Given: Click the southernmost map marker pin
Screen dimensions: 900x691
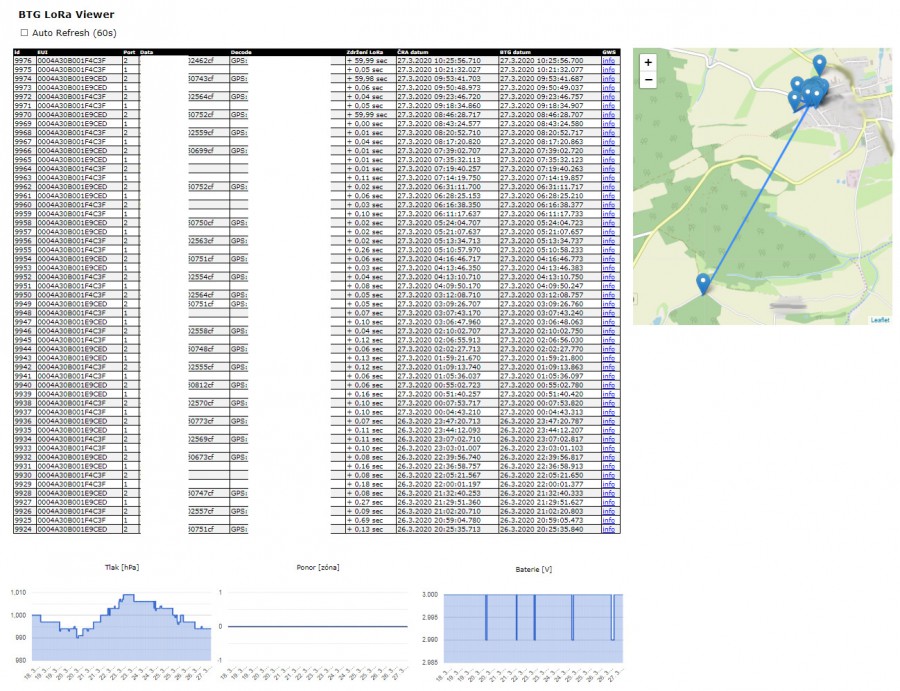Looking at the screenshot, I should [703, 283].
